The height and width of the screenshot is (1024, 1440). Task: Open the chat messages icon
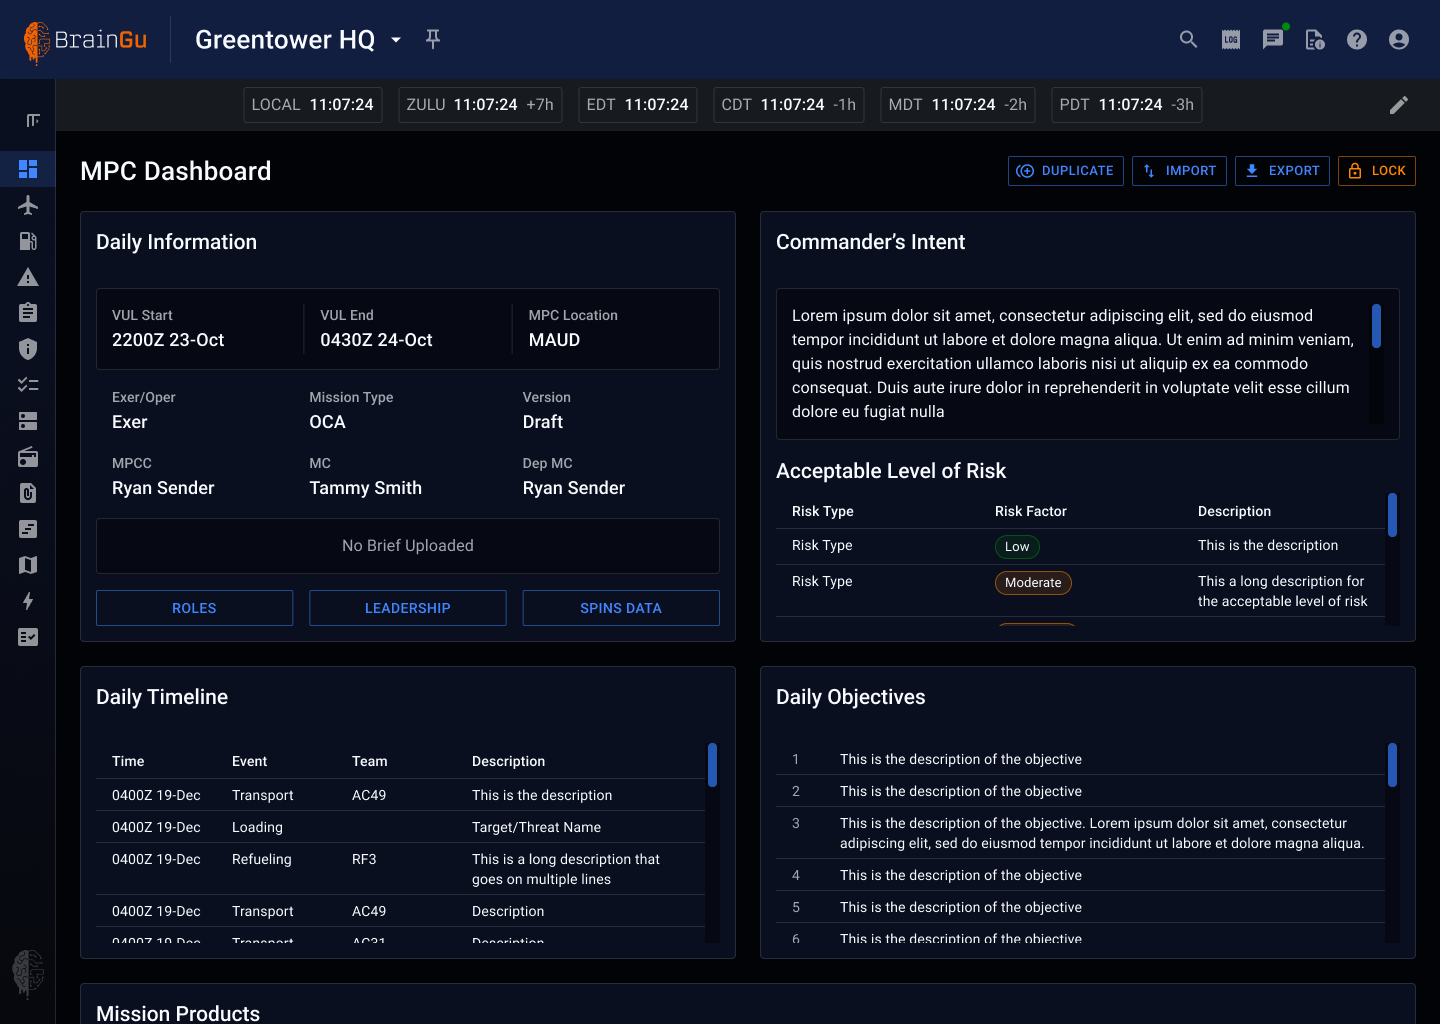tap(1273, 40)
